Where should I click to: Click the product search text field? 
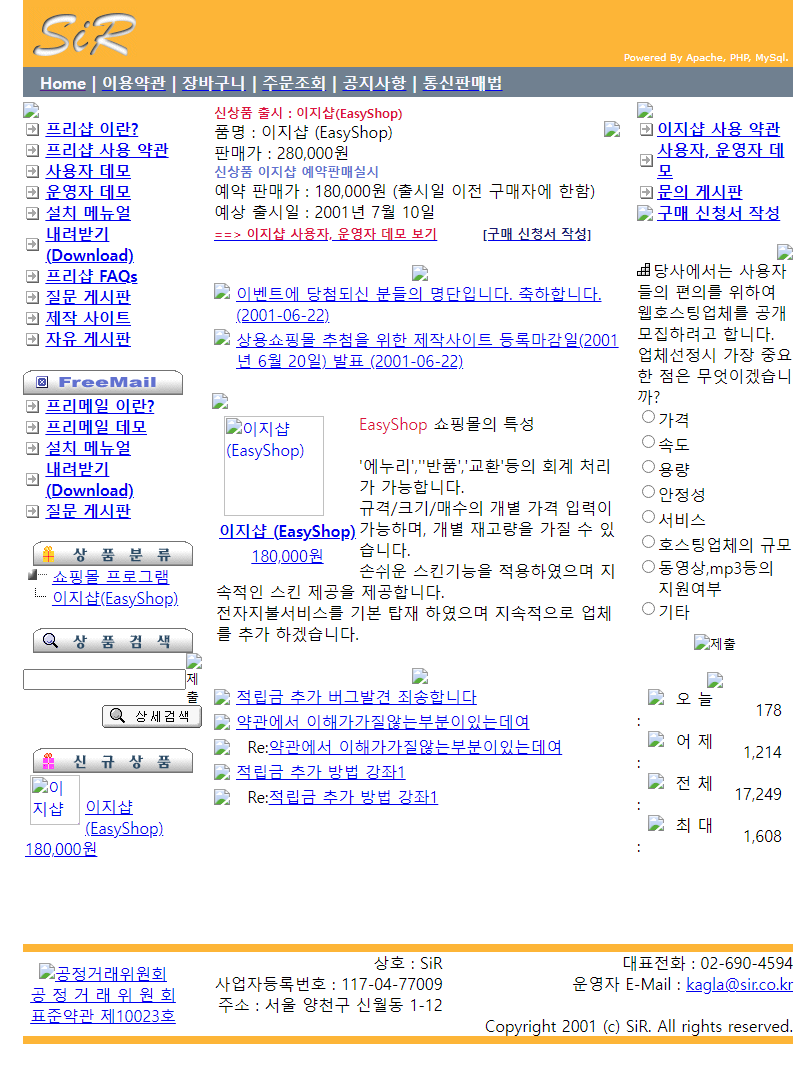tap(104, 679)
